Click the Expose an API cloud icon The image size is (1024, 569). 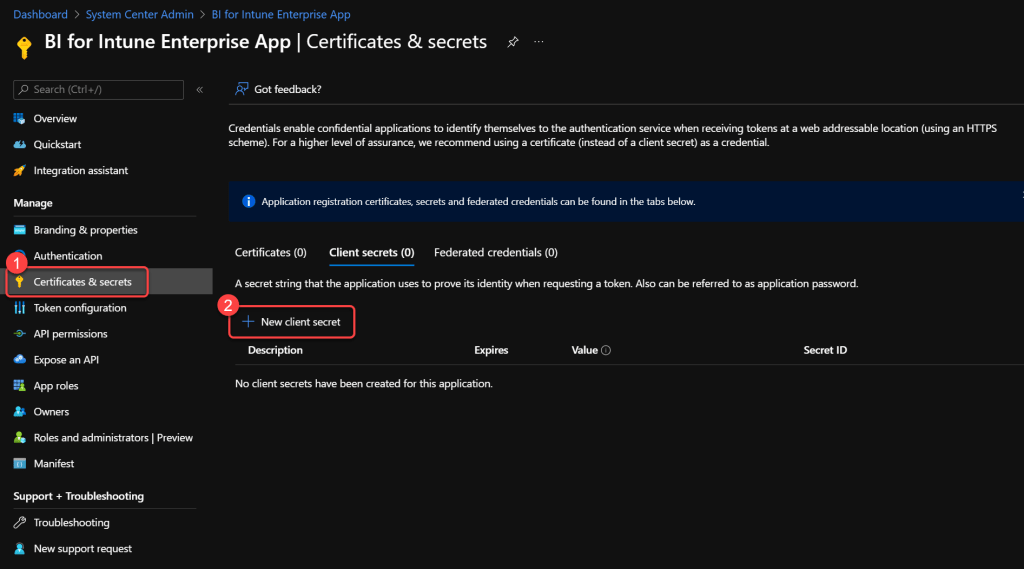(19, 360)
